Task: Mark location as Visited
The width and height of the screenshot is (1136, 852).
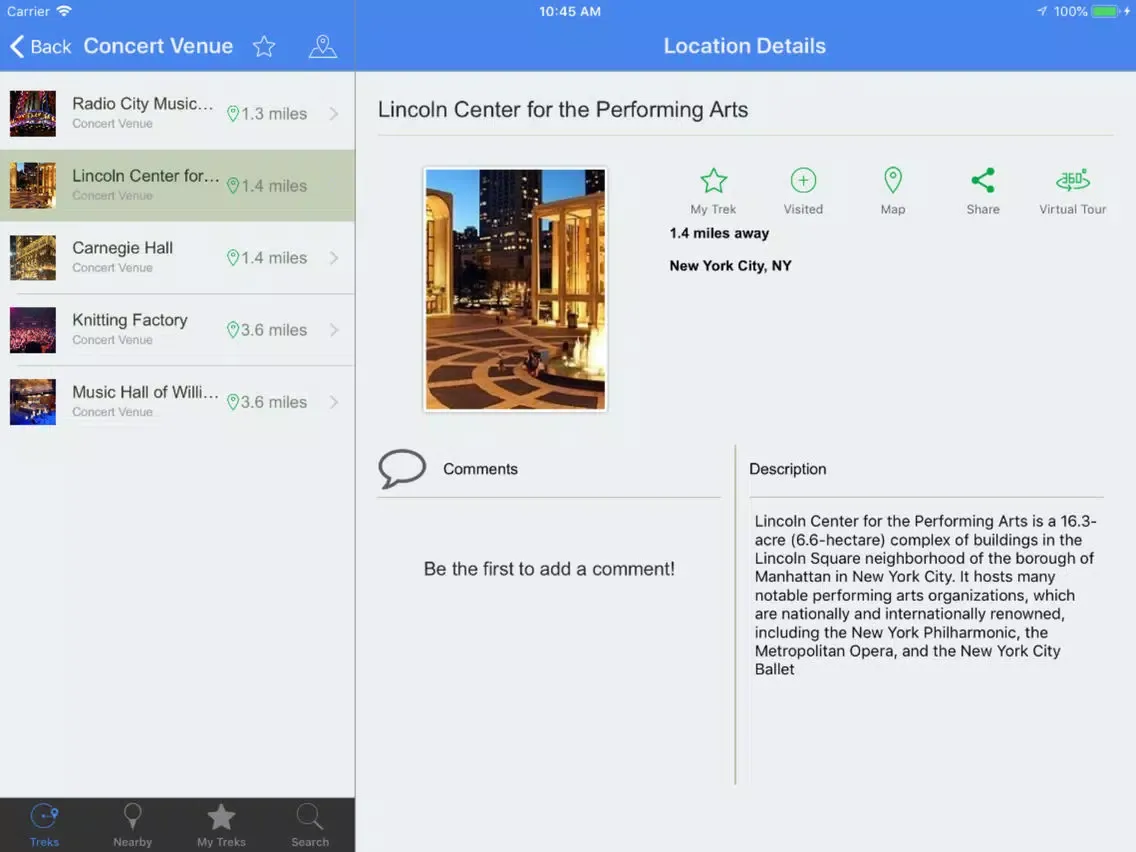Action: coord(803,191)
